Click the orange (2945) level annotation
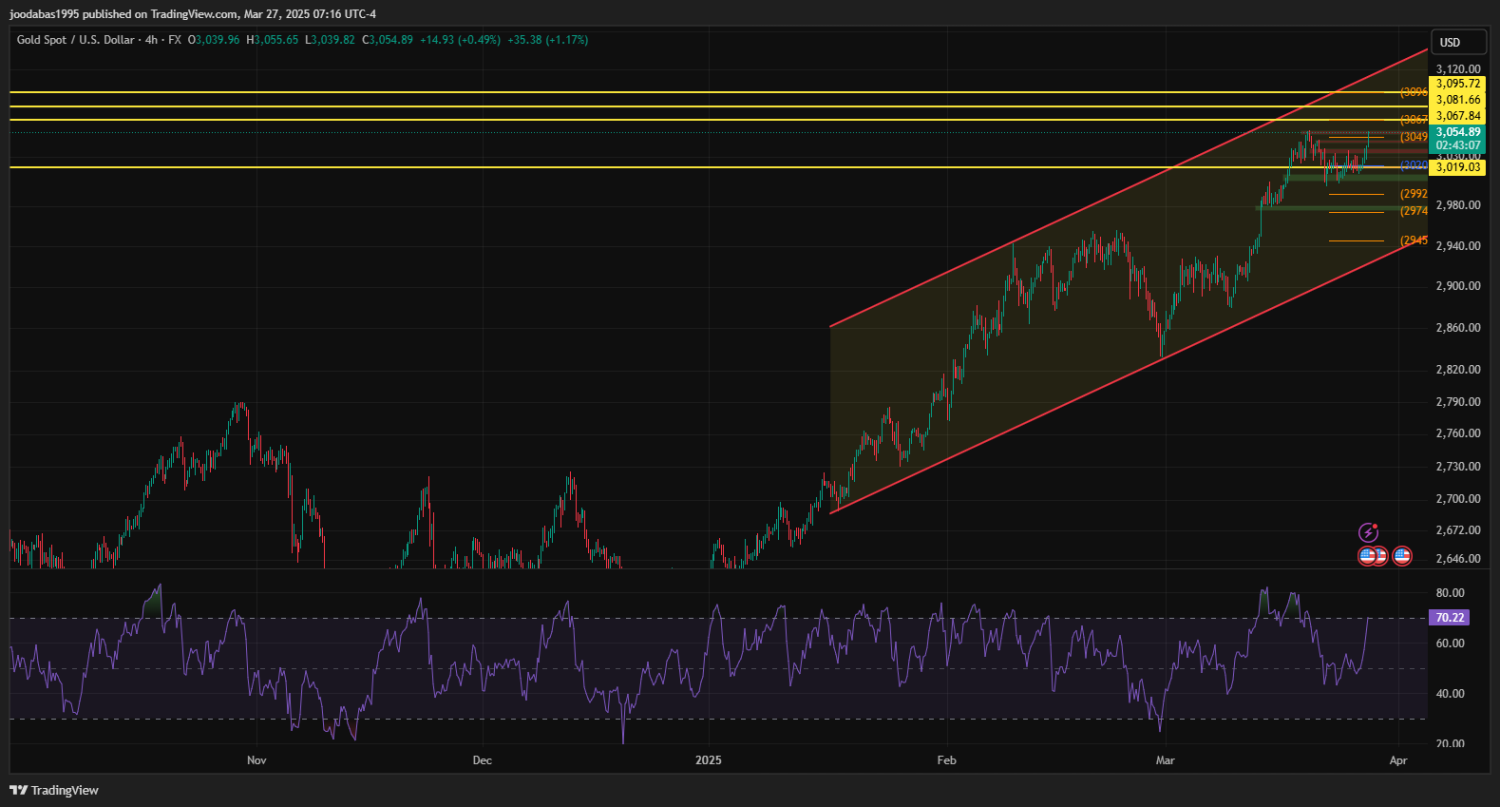This screenshot has height=807, width=1500. [1413, 241]
